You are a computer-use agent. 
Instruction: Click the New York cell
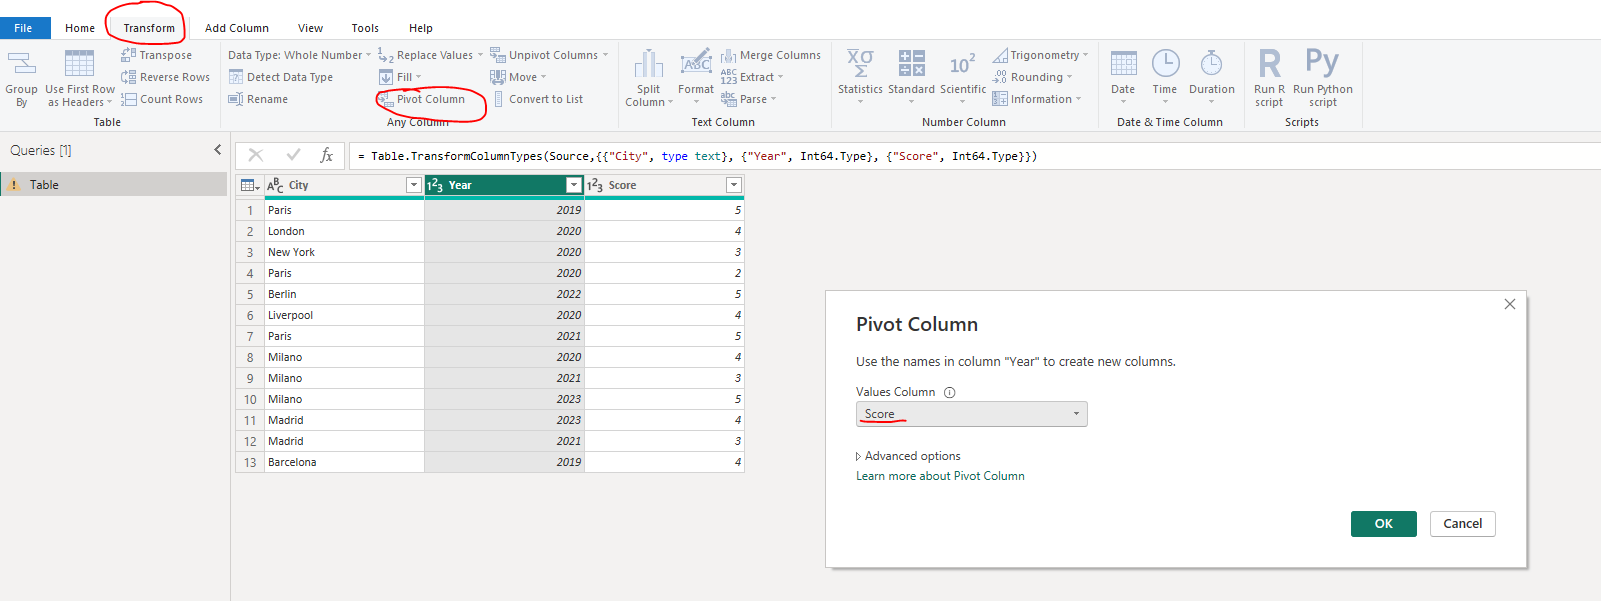[x=344, y=252]
